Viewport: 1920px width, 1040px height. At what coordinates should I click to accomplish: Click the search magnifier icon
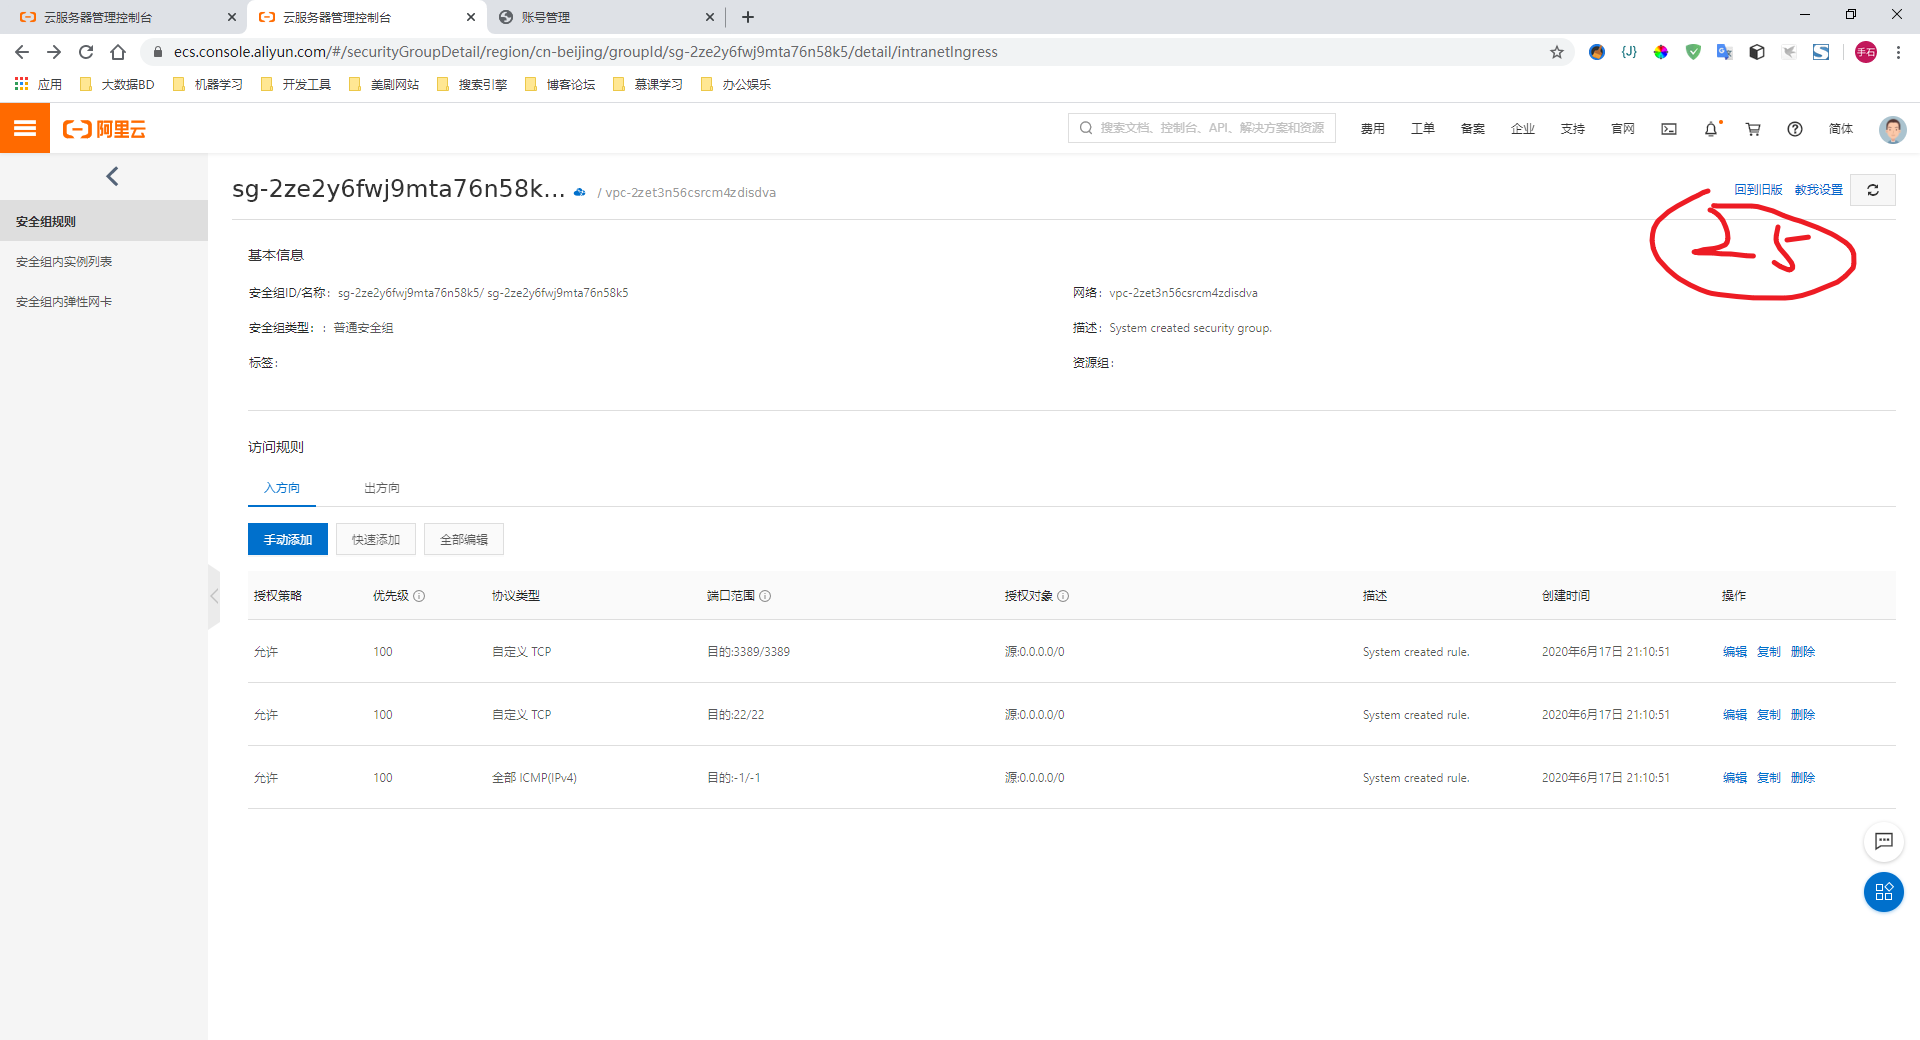point(1085,128)
